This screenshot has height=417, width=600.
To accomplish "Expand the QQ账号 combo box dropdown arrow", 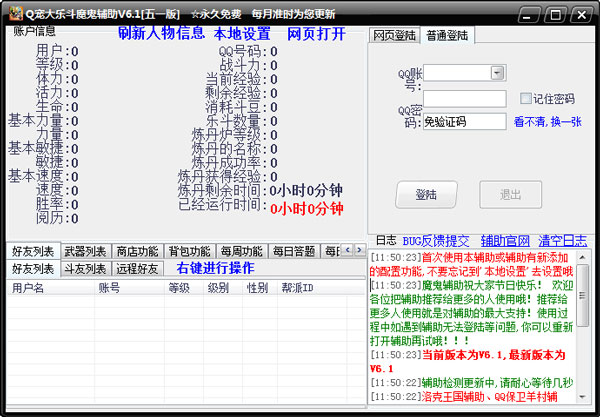I will coord(497,73).
